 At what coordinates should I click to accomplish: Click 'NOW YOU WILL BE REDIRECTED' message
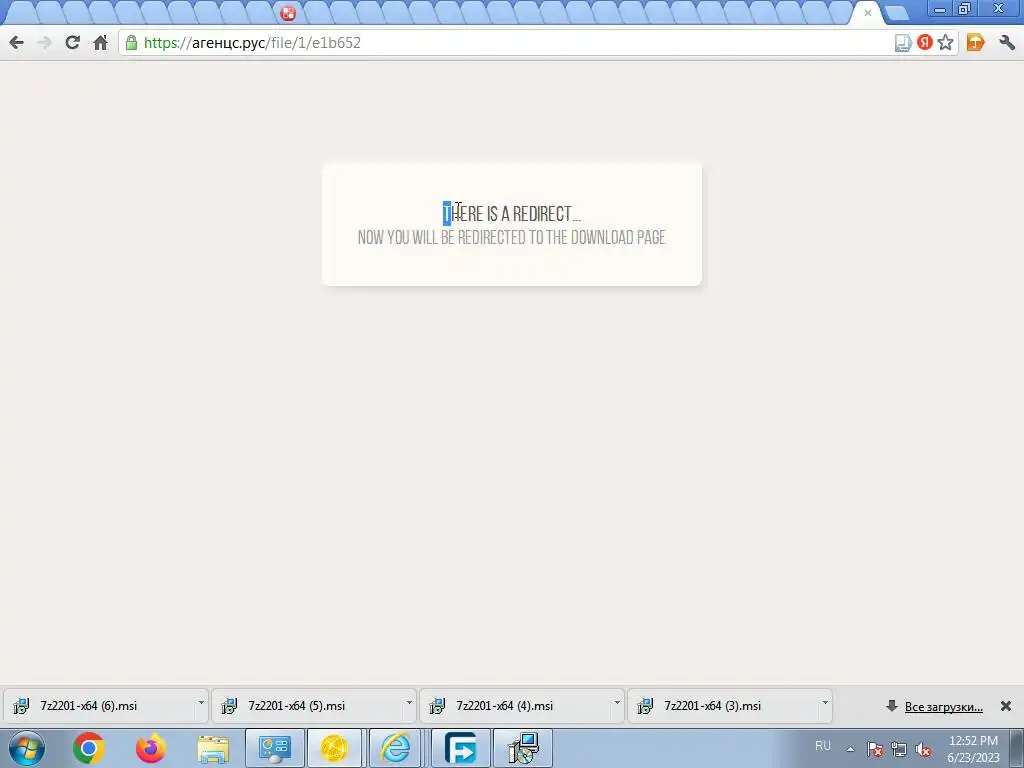511,238
